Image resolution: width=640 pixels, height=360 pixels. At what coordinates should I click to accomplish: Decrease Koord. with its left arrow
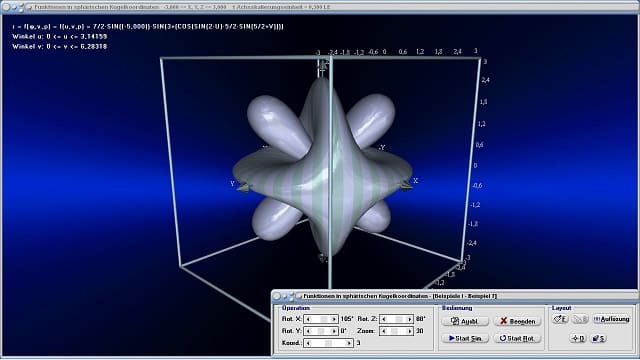[308, 343]
